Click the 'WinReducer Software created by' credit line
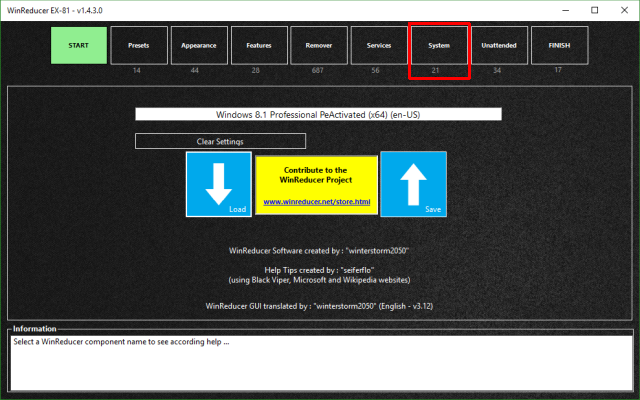The width and height of the screenshot is (640, 400). (319, 251)
